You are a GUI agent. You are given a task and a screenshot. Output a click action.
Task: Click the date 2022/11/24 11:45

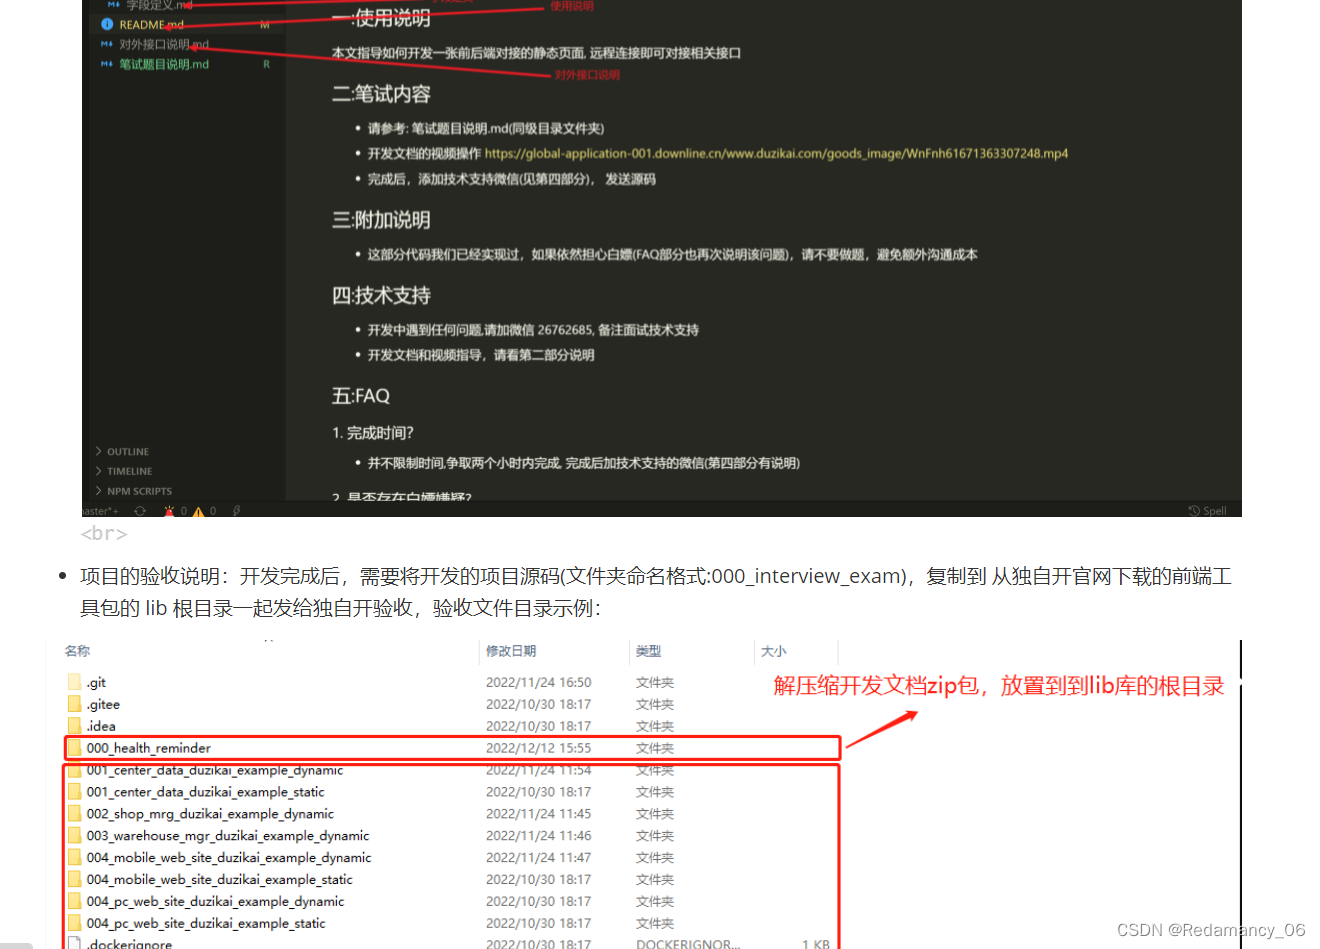[x=538, y=814]
